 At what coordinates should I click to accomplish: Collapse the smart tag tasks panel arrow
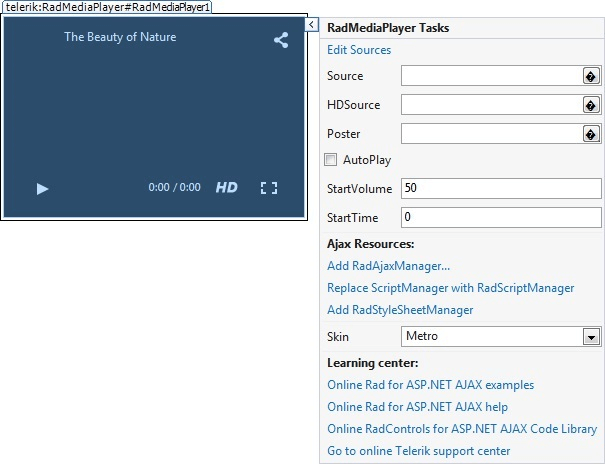point(311,24)
